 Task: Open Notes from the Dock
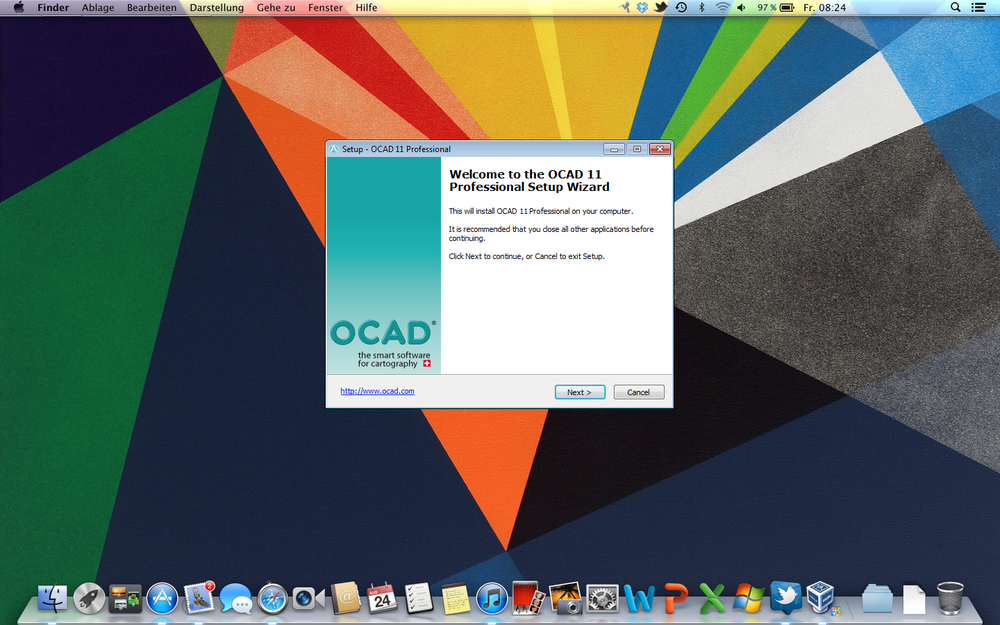(x=455, y=598)
